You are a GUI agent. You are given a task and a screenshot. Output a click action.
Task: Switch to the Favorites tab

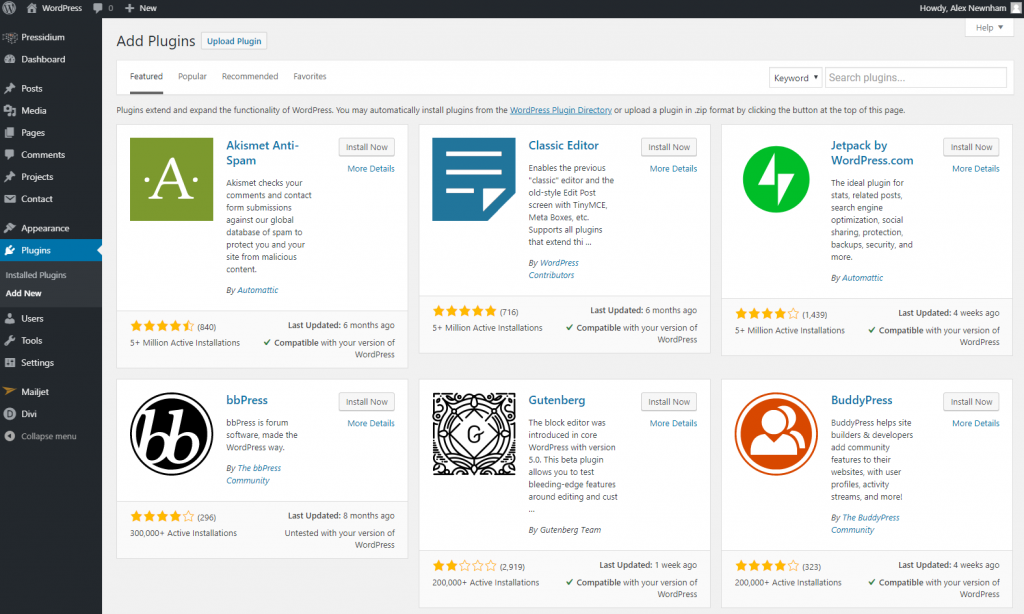coord(310,76)
